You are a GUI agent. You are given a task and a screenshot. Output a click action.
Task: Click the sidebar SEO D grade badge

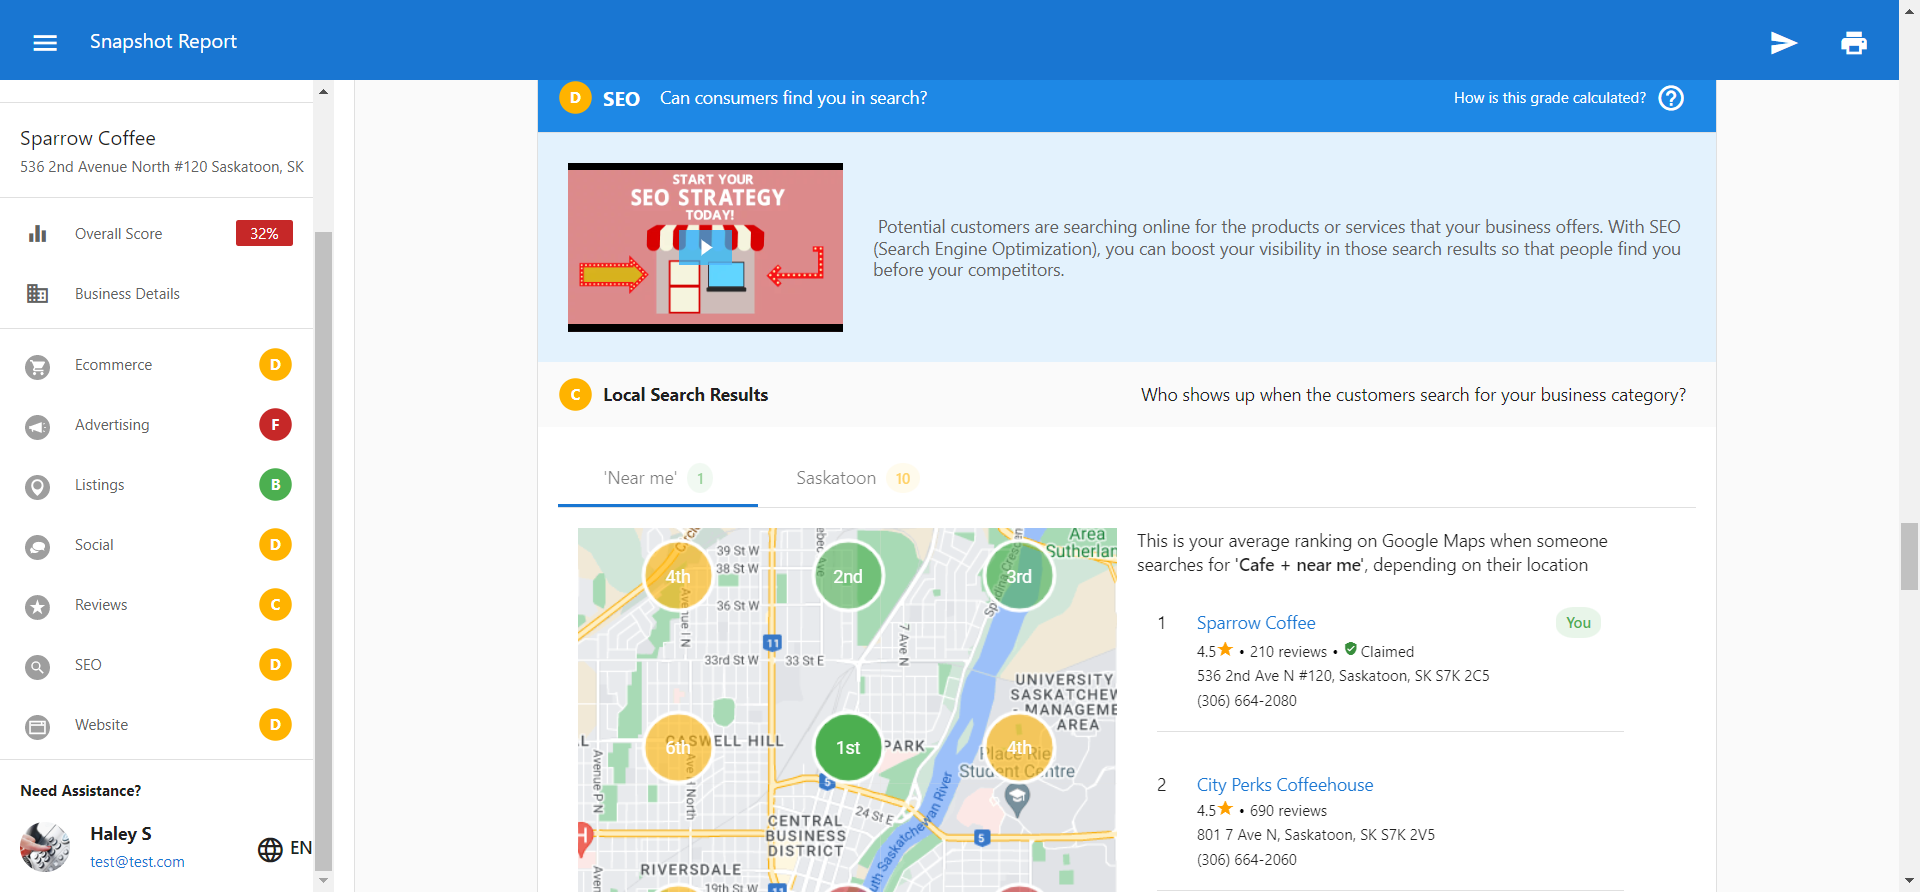275,665
